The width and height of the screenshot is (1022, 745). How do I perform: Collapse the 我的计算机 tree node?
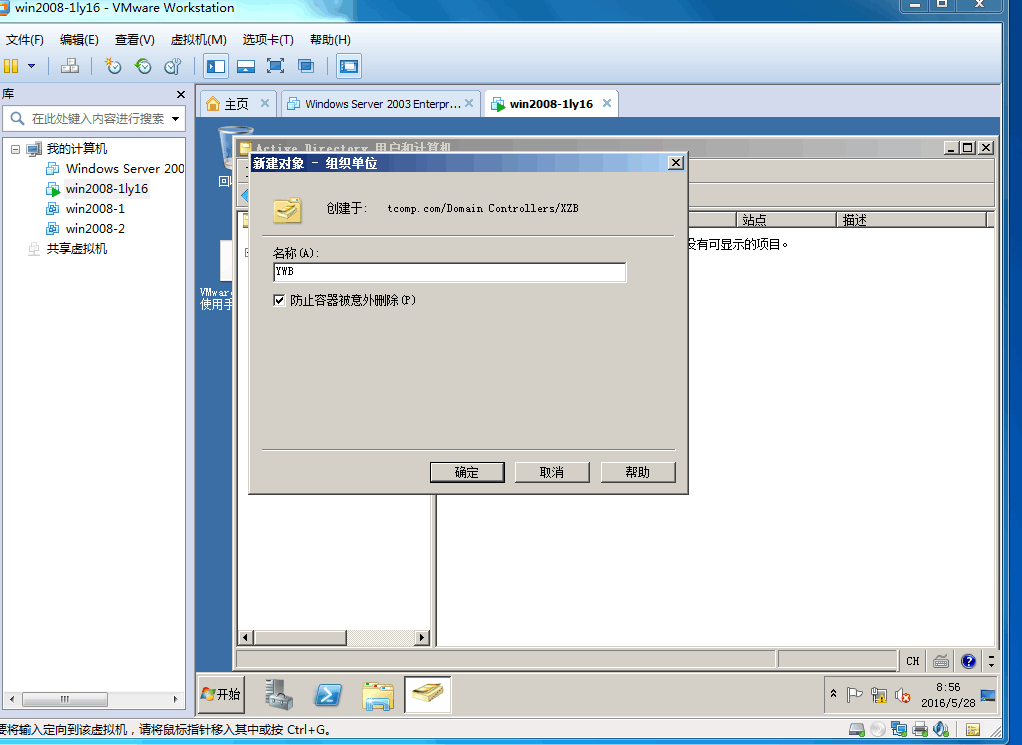[15, 149]
